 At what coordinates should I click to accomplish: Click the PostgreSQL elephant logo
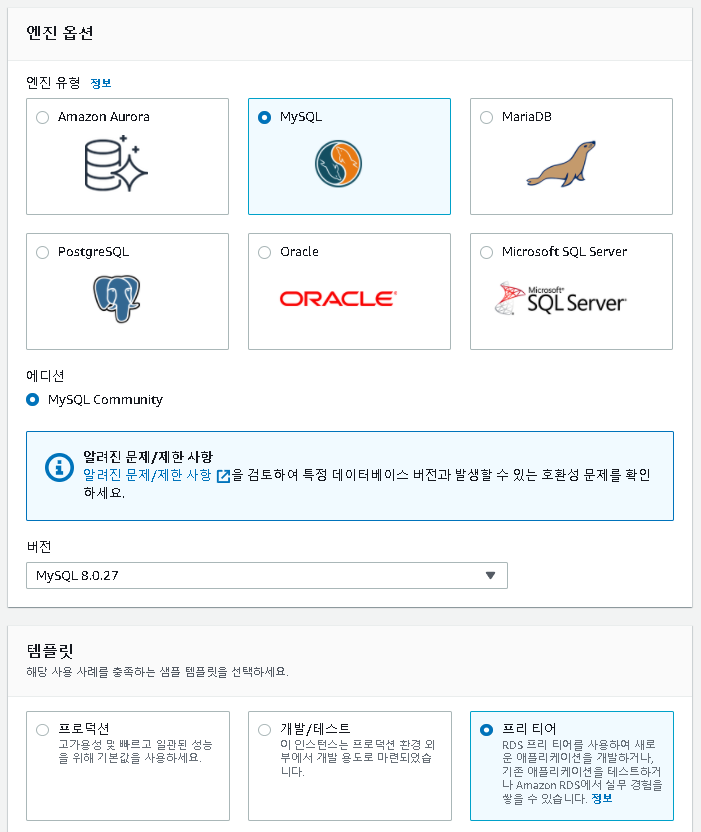(x=117, y=298)
